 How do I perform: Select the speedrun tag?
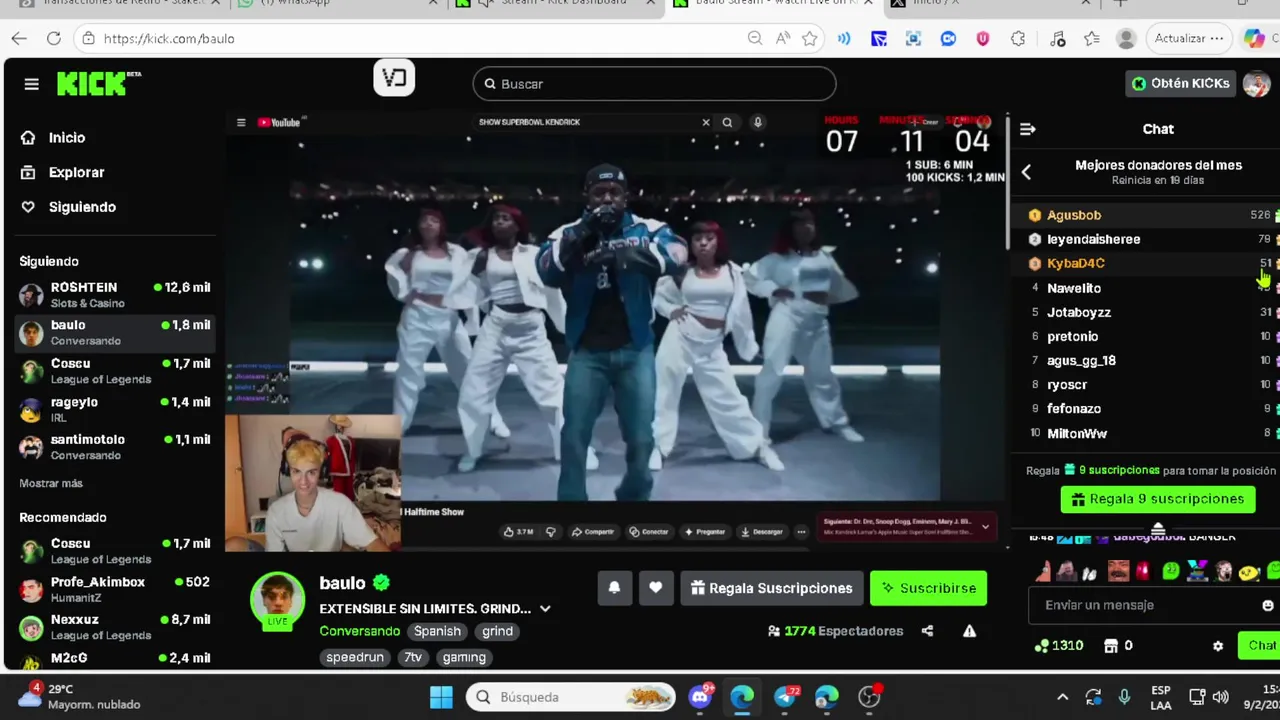pyautogui.click(x=355, y=657)
